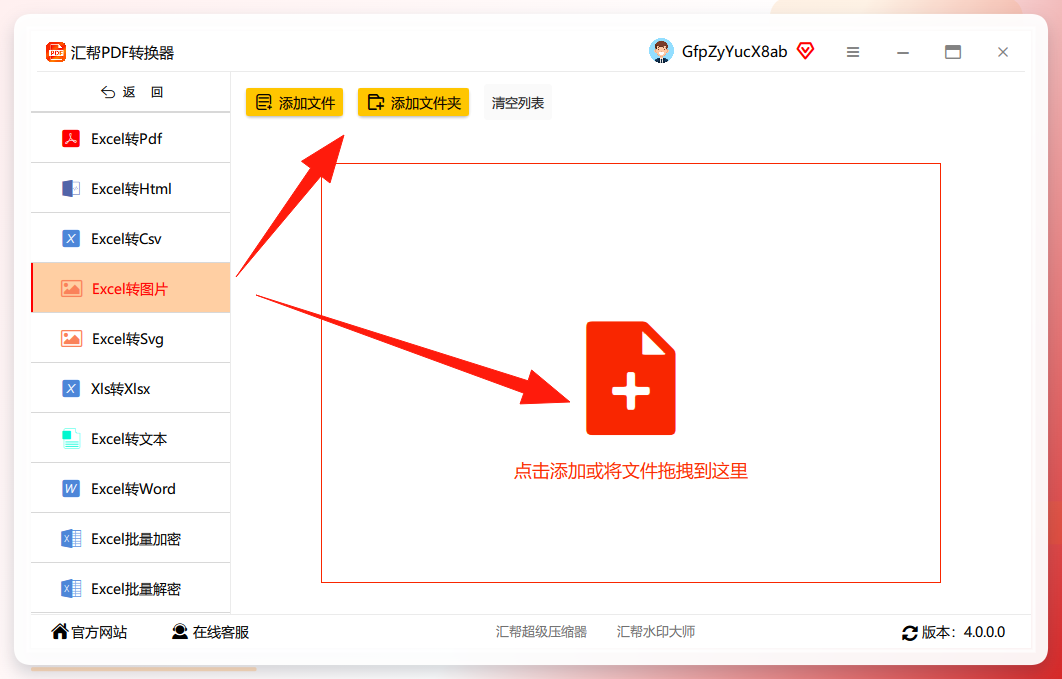Open Excel批量解密 option
Screen dimensions: 1062x679
[x=131, y=588]
